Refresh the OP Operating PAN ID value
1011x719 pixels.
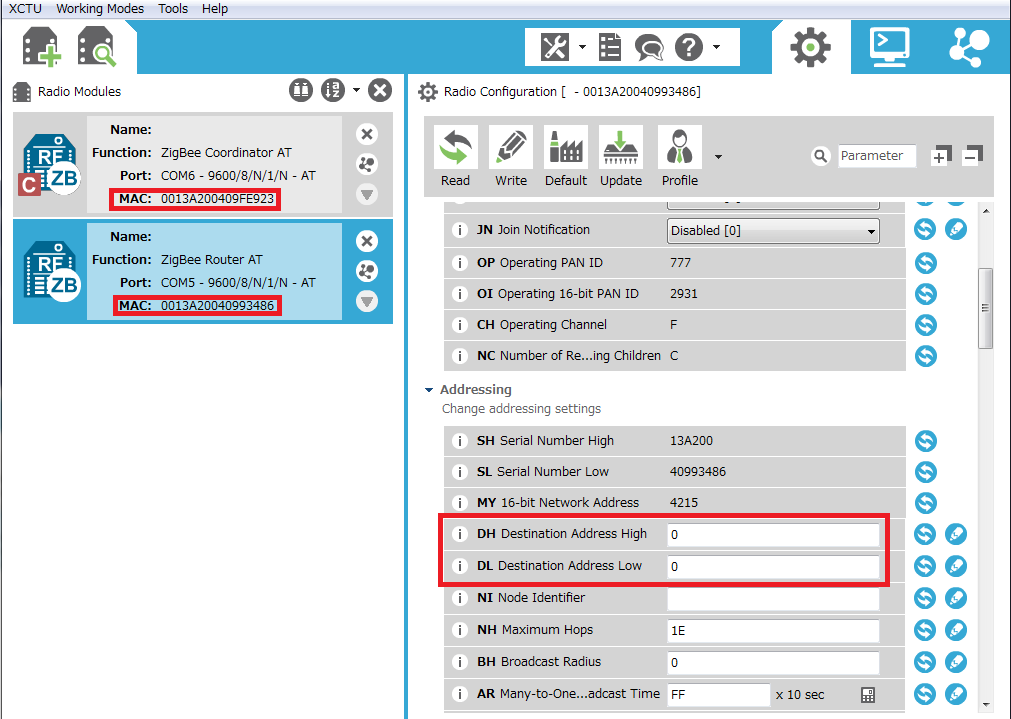click(x=925, y=263)
